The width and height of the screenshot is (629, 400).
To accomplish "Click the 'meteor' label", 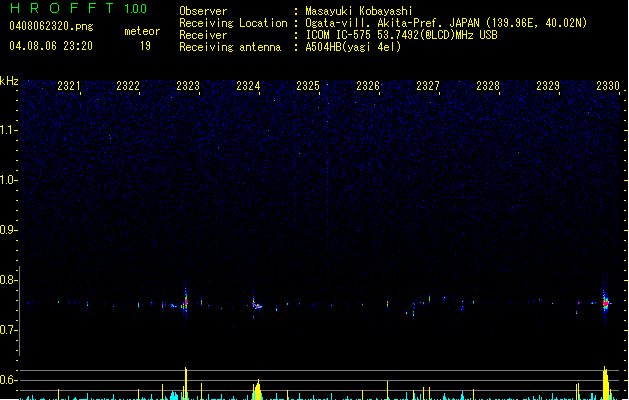I will point(142,31).
